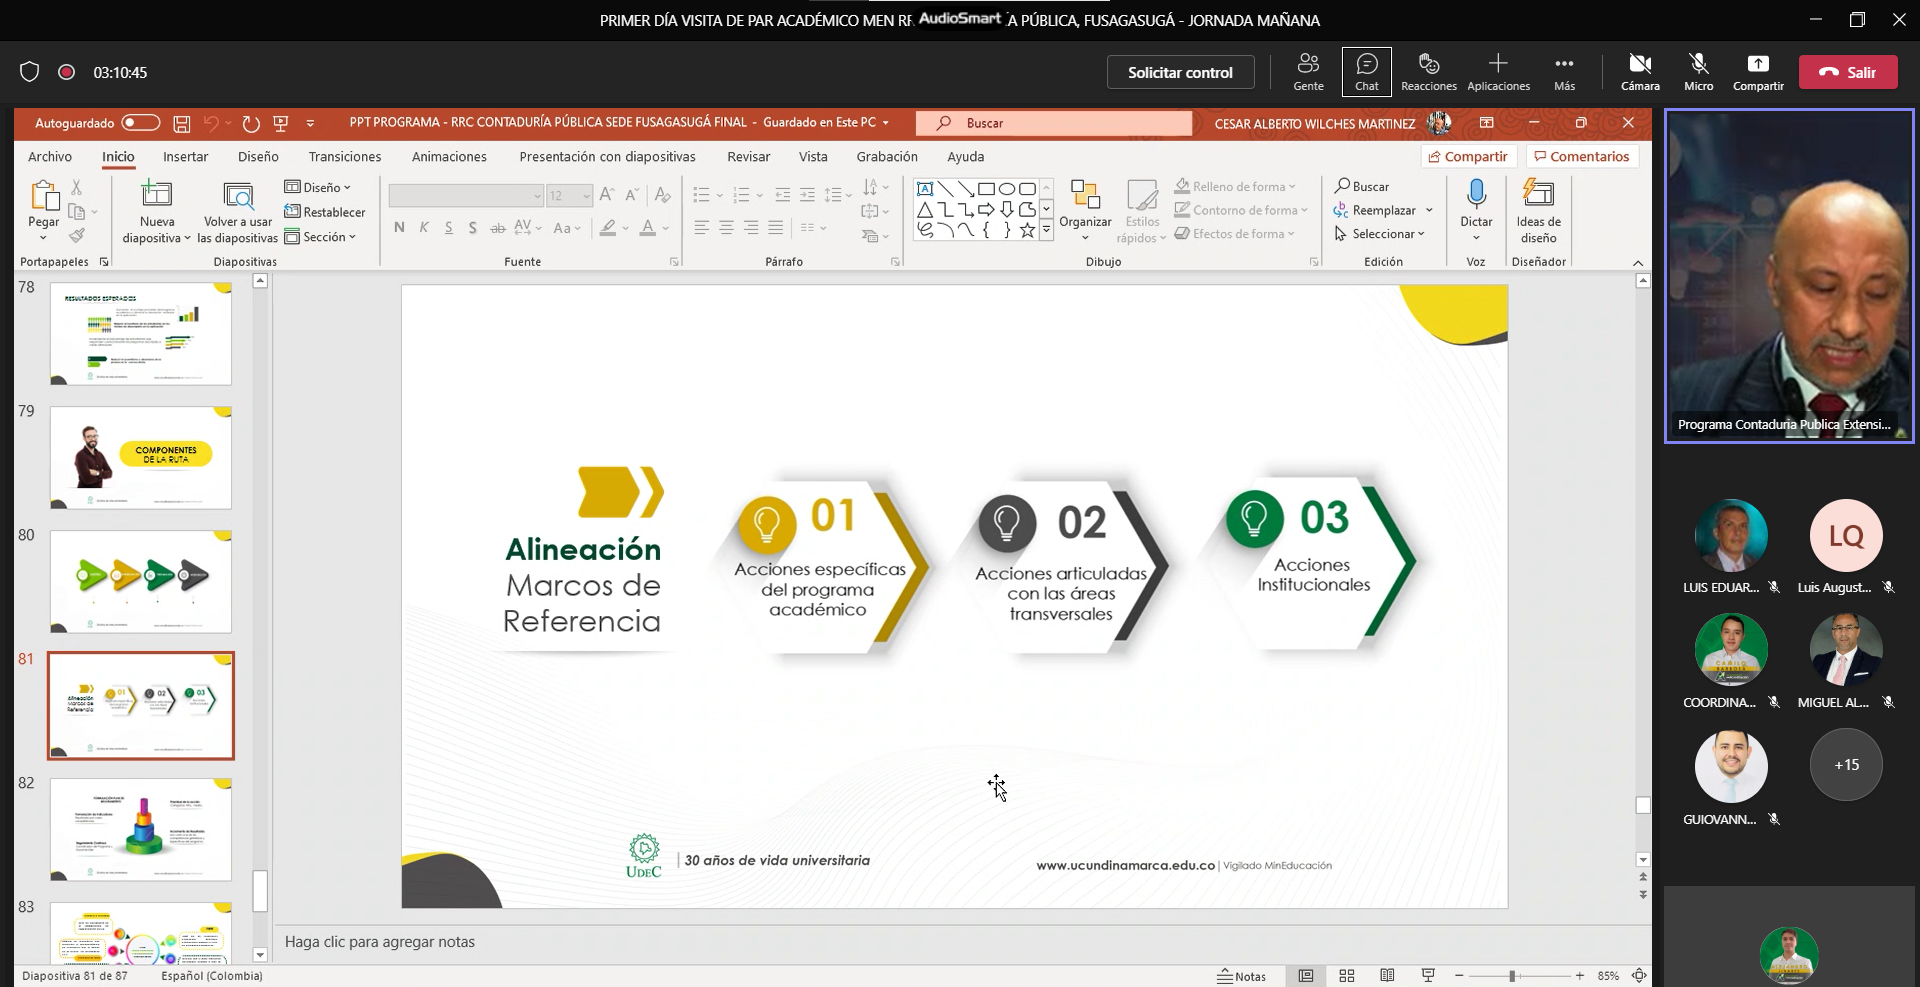The image size is (1920, 987).
Task: Click the Nueva diapositiva icon
Action: (157, 194)
